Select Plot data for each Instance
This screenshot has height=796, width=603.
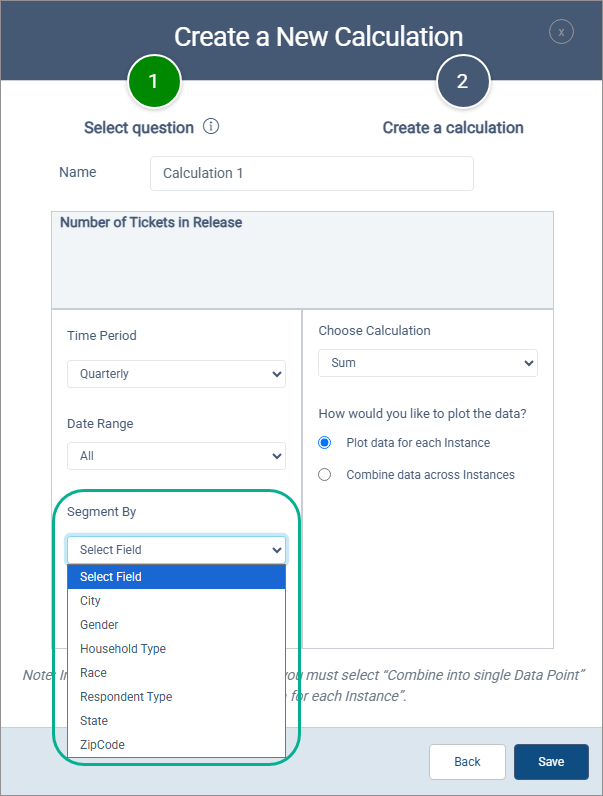(x=325, y=442)
